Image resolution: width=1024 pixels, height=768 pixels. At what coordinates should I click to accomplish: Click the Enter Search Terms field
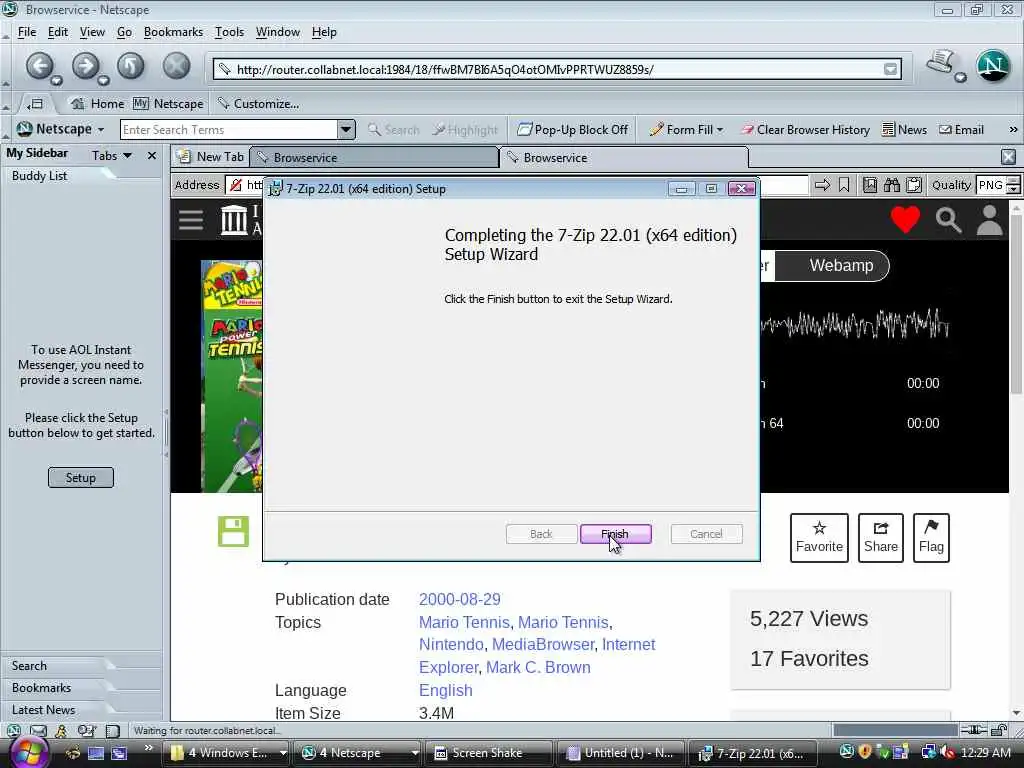pos(229,129)
